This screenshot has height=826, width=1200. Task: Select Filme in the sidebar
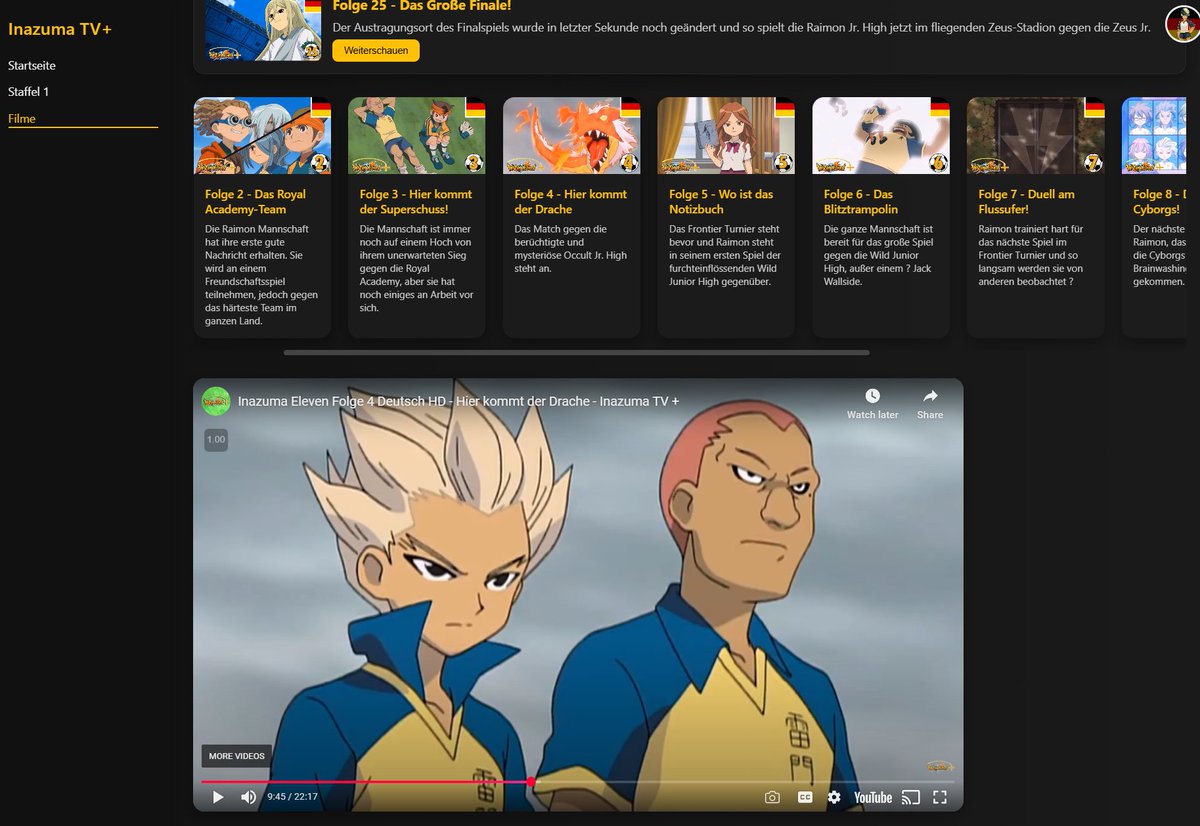pos(22,118)
